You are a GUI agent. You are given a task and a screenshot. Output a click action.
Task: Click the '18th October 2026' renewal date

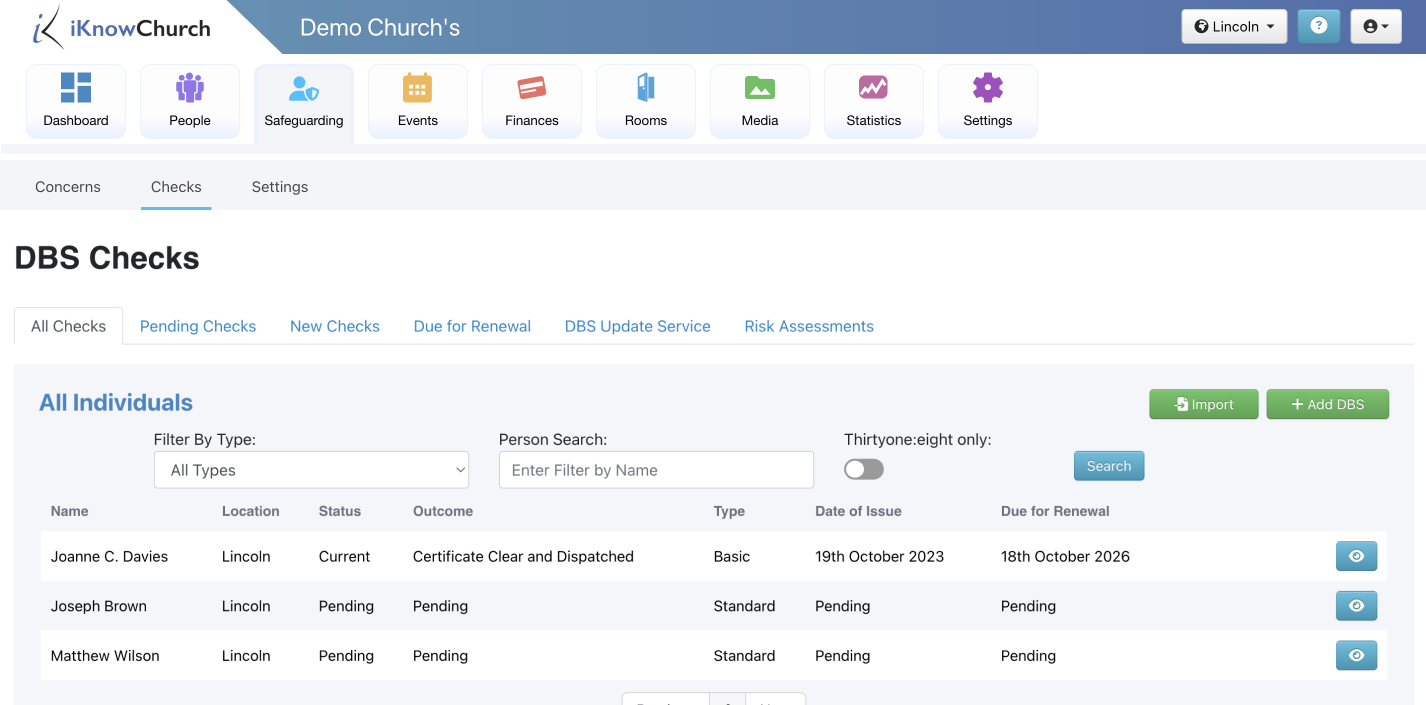pyautogui.click(x=1065, y=556)
